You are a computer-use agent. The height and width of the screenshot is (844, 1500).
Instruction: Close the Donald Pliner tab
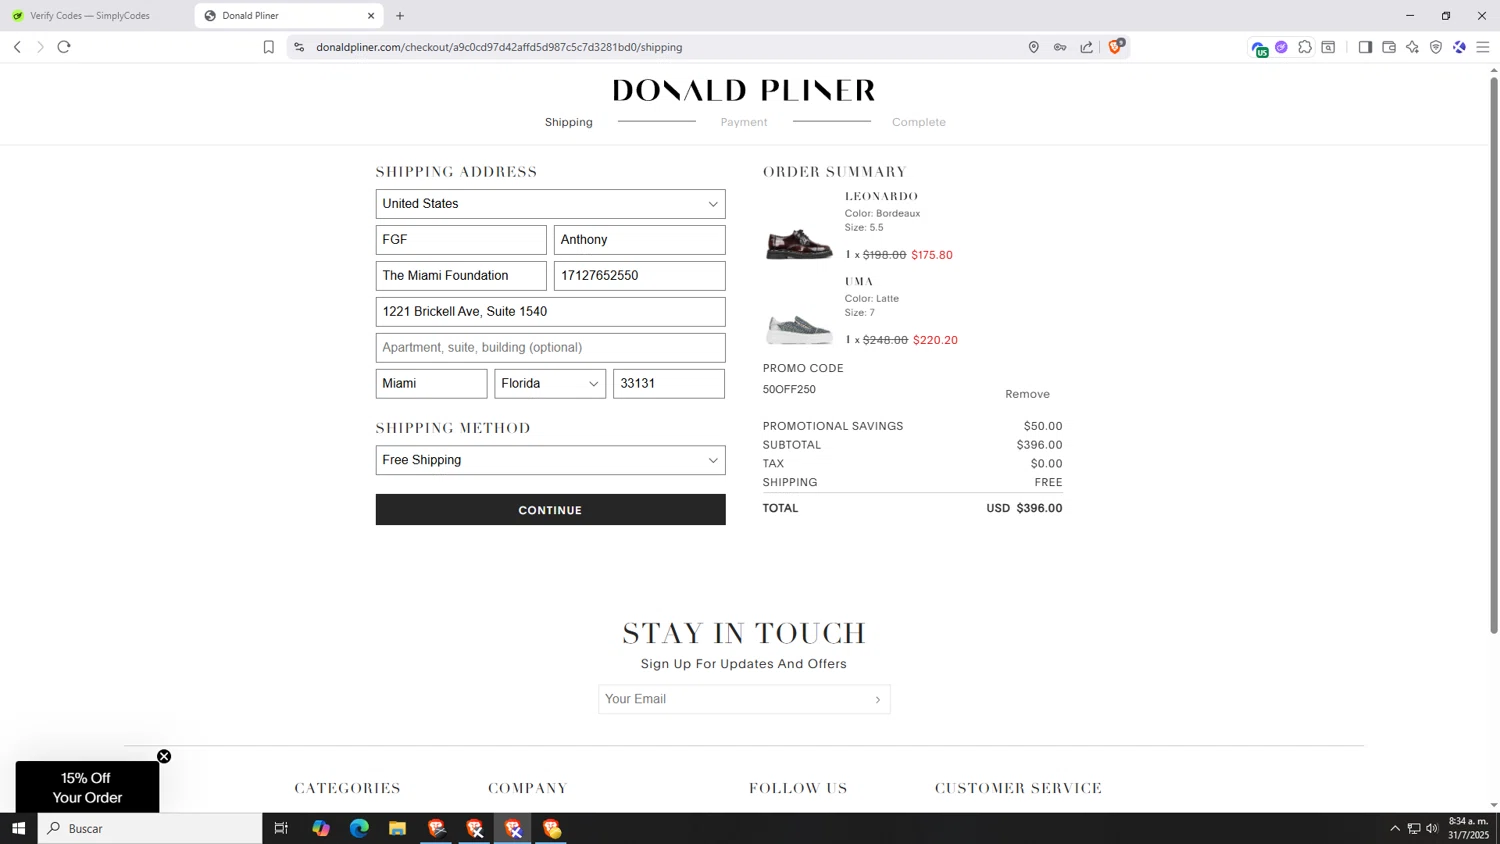coord(371,16)
